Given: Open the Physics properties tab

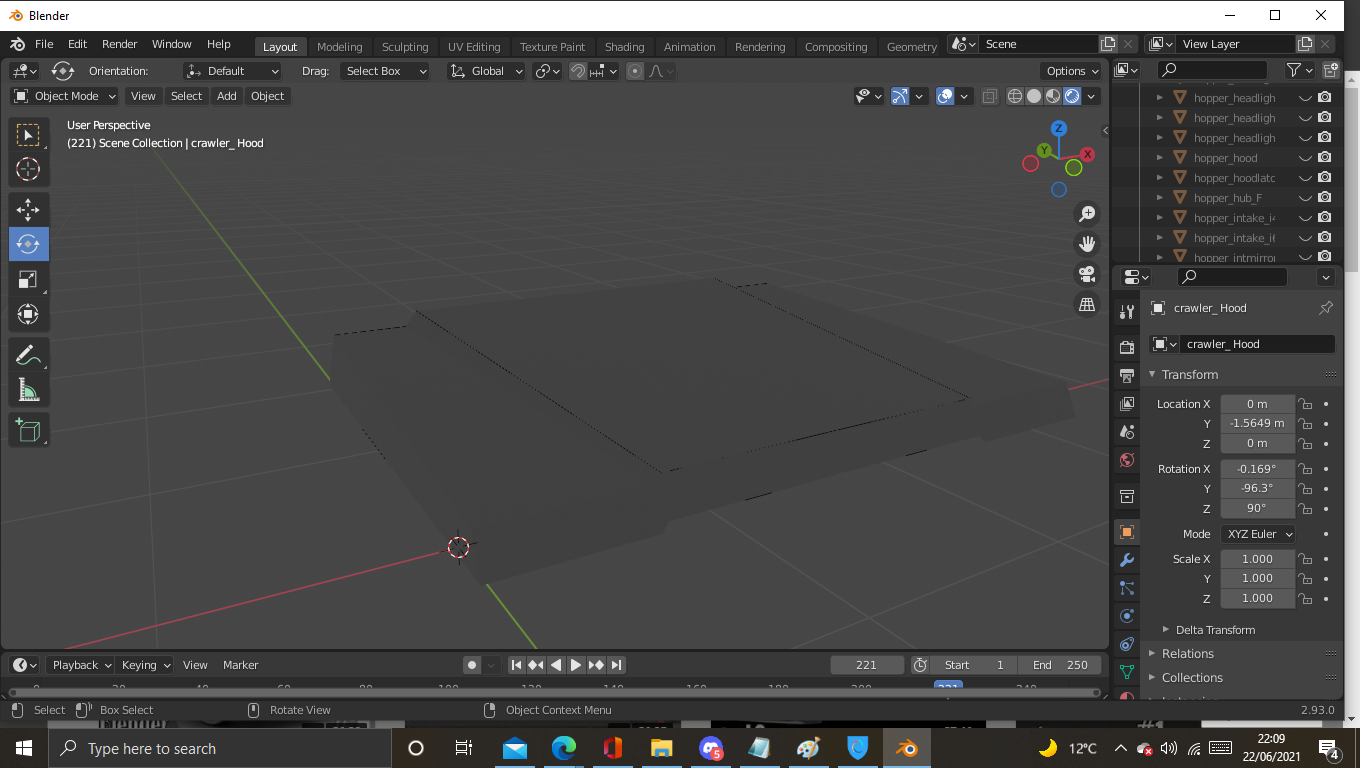Looking at the screenshot, I should [1127, 616].
